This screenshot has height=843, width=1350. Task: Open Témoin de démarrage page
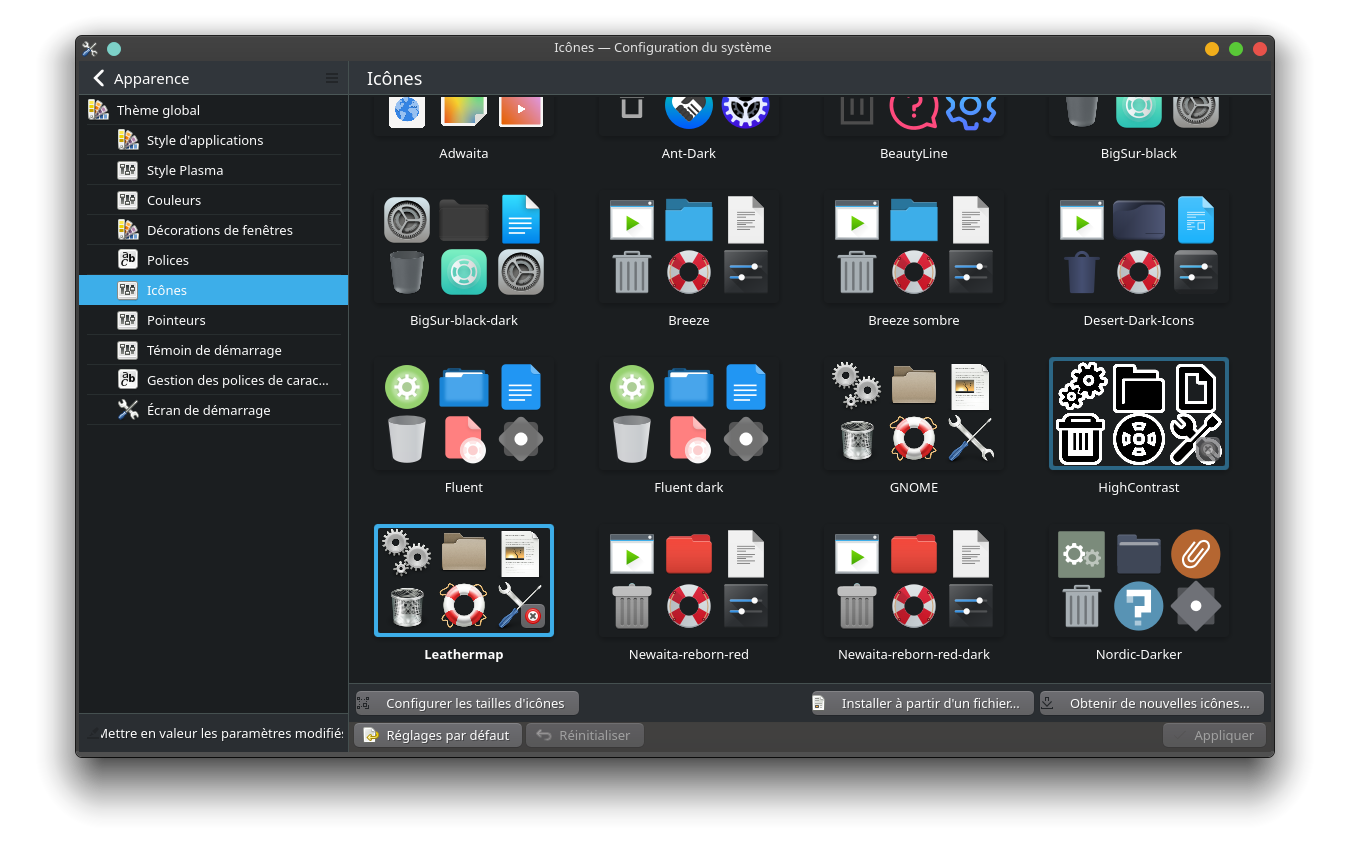point(214,350)
